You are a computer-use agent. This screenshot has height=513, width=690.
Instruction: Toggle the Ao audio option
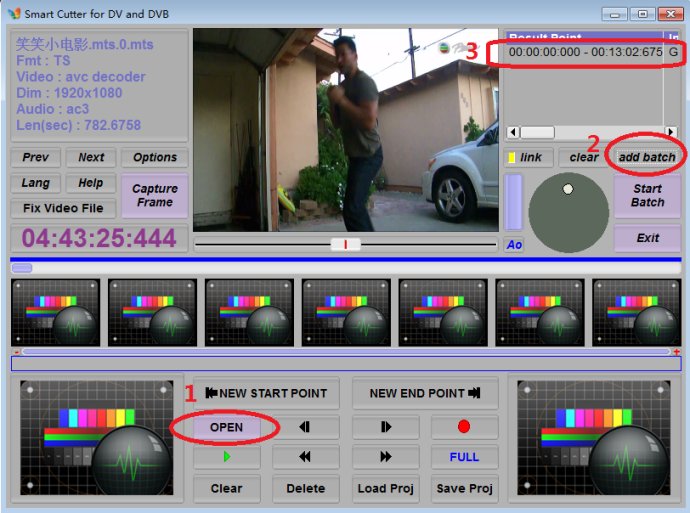pos(514,245)
